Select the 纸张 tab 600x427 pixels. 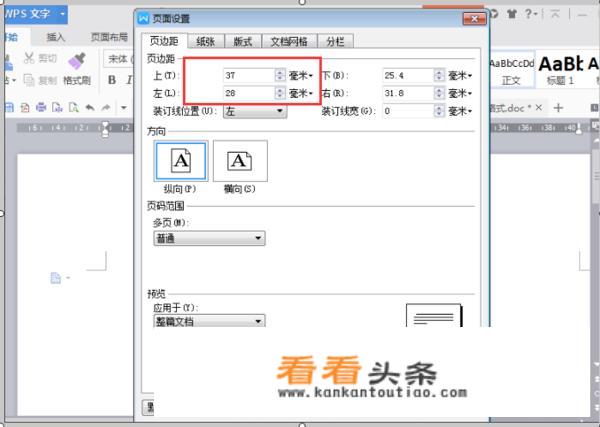click(x=205, y=41)
